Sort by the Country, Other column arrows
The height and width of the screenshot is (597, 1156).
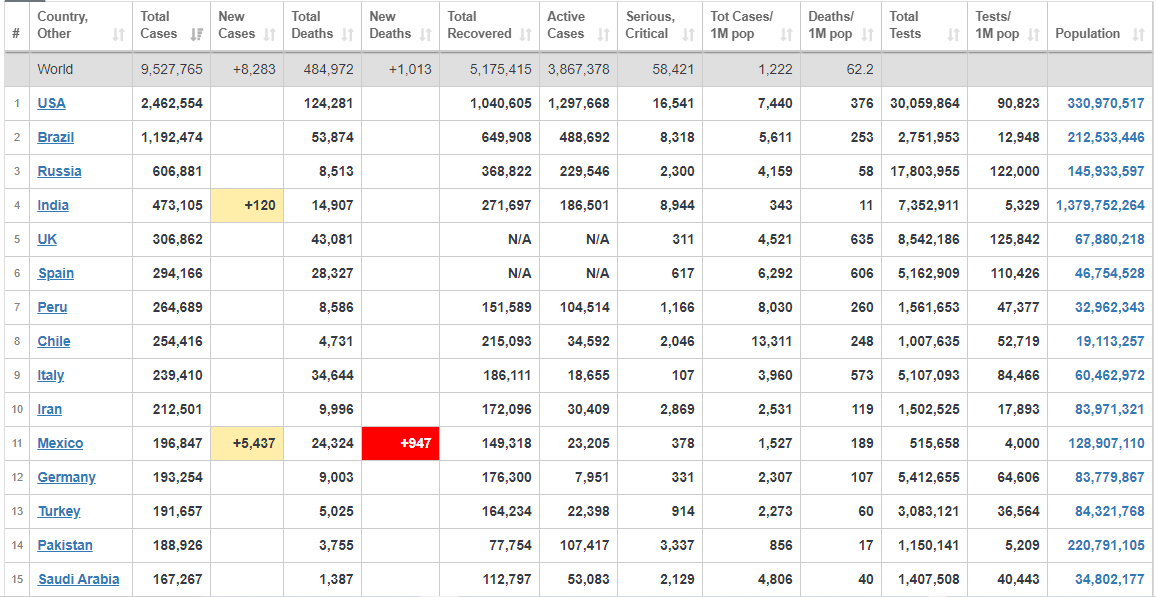[x=119, y=34]
